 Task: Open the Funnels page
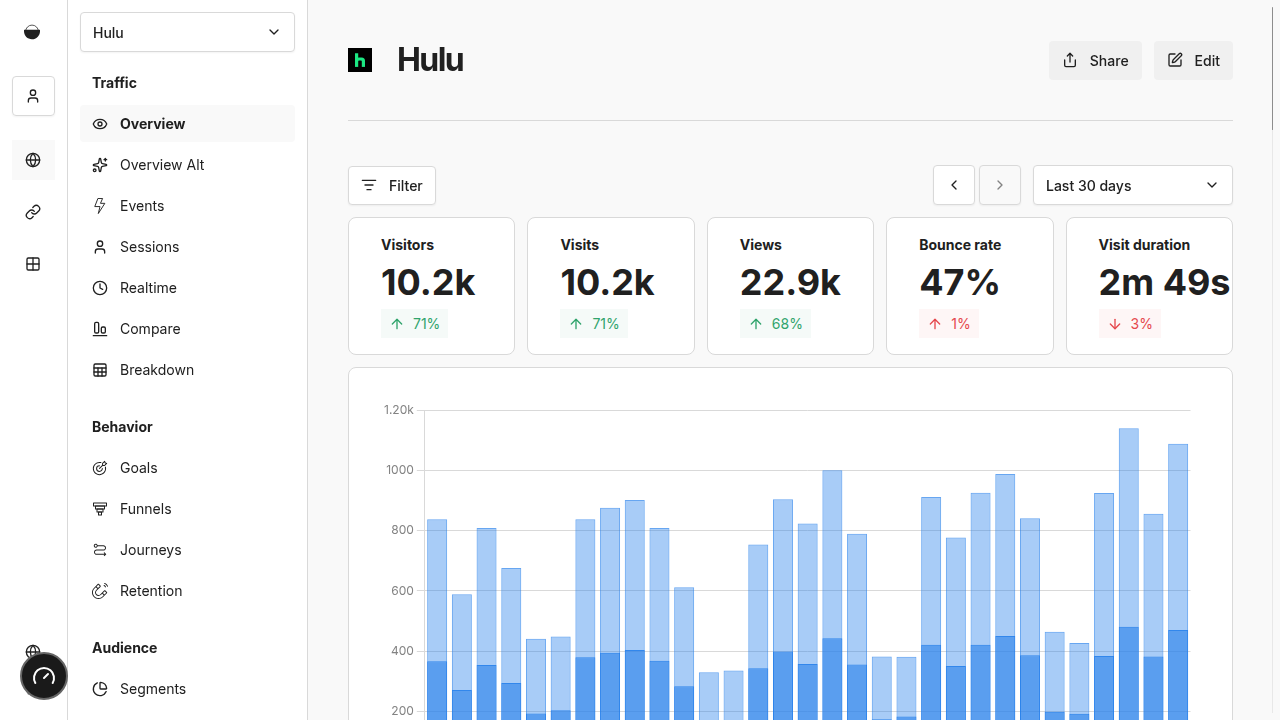[x=146, y=509]
